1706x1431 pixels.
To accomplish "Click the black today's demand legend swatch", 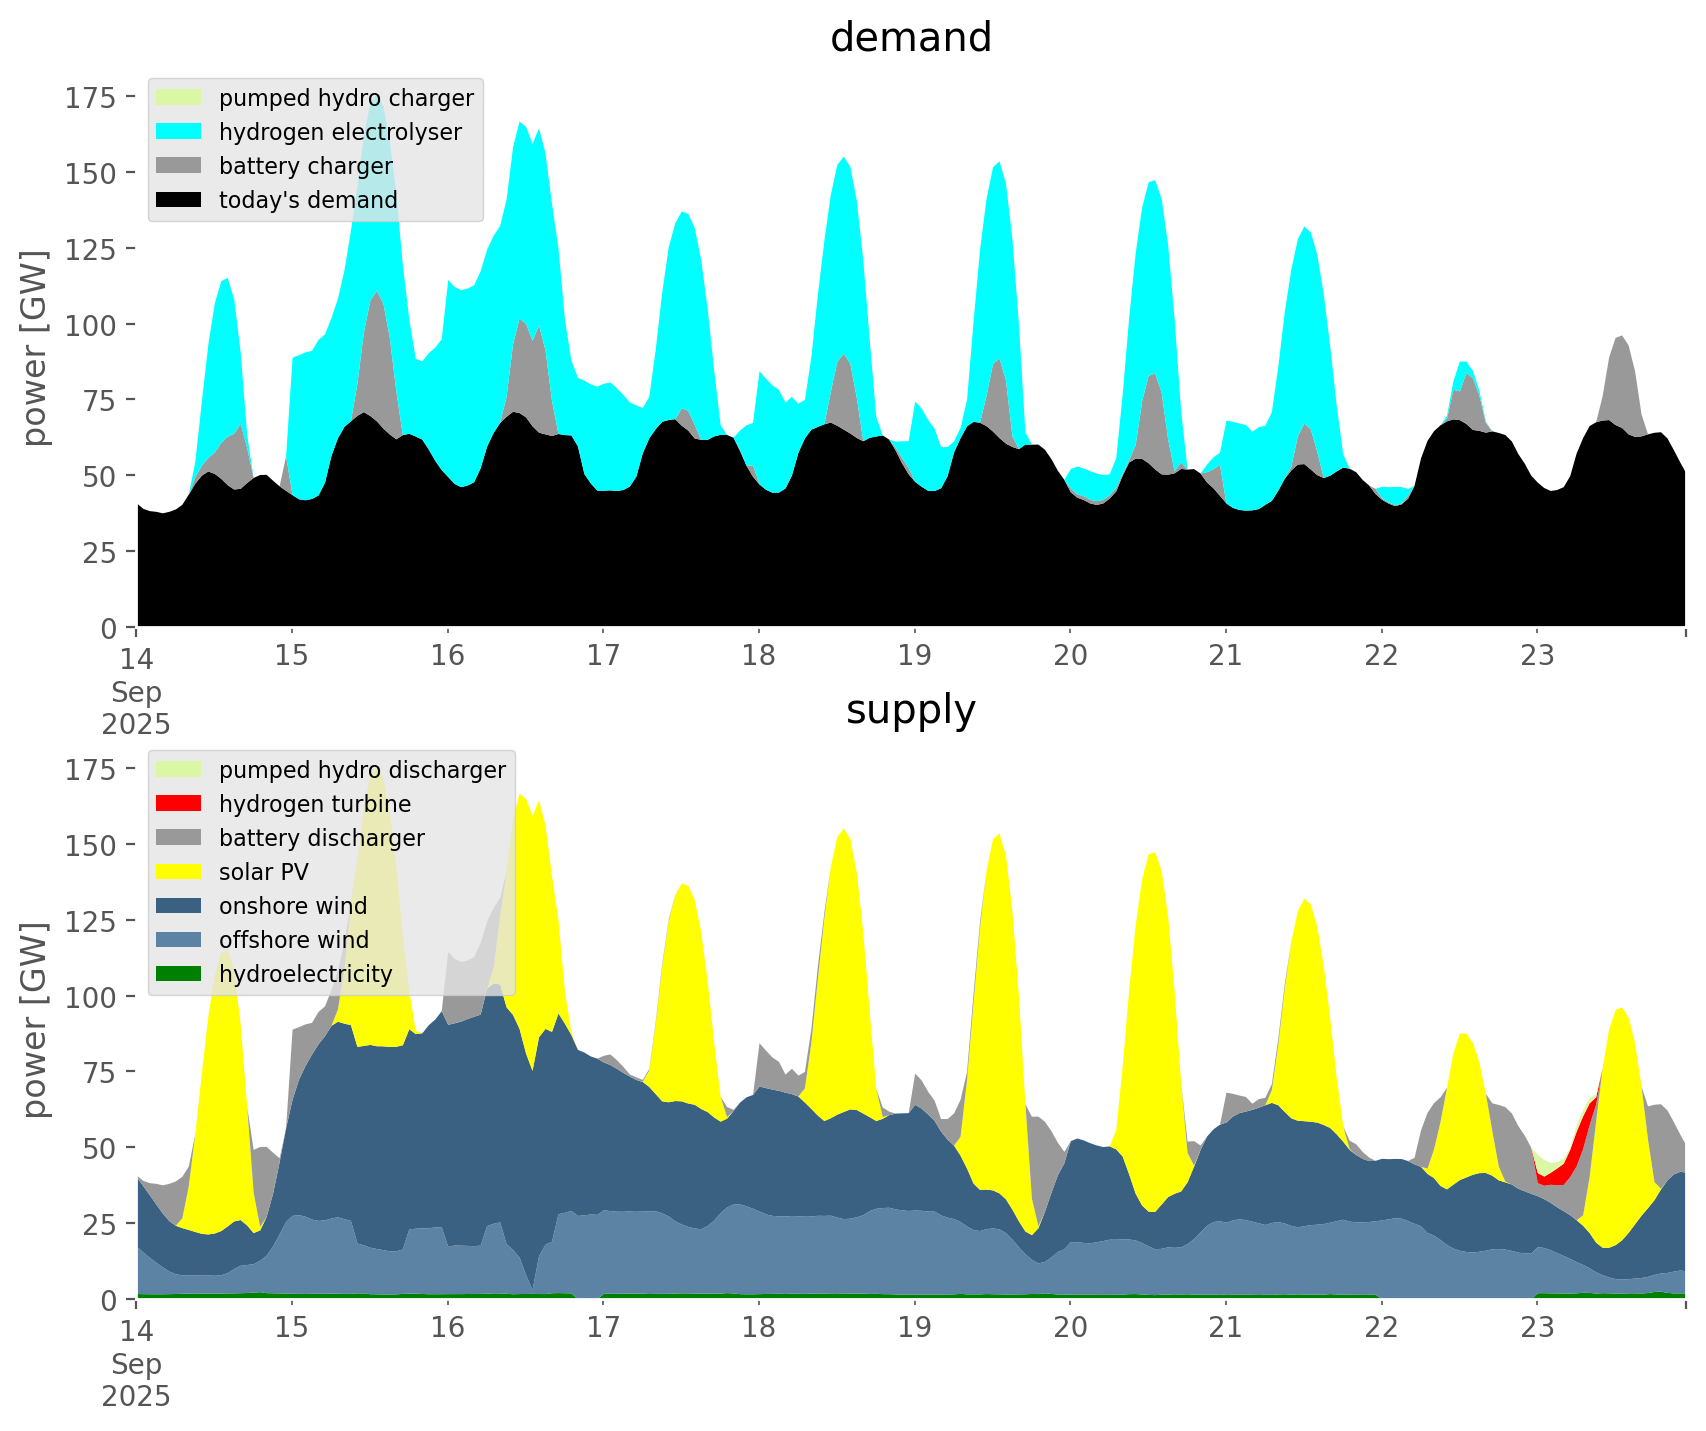I will coord(178,200).
